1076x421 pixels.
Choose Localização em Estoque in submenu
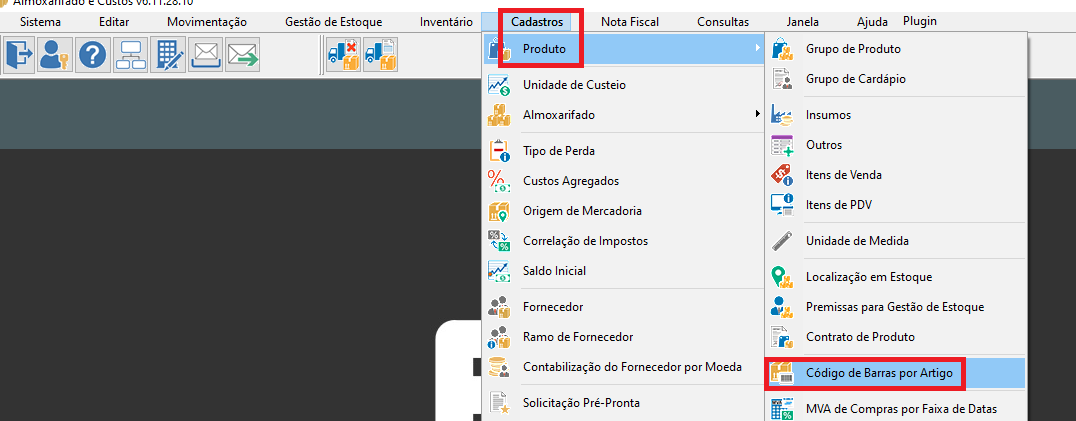pyautogui.click(x=896, y=277)
